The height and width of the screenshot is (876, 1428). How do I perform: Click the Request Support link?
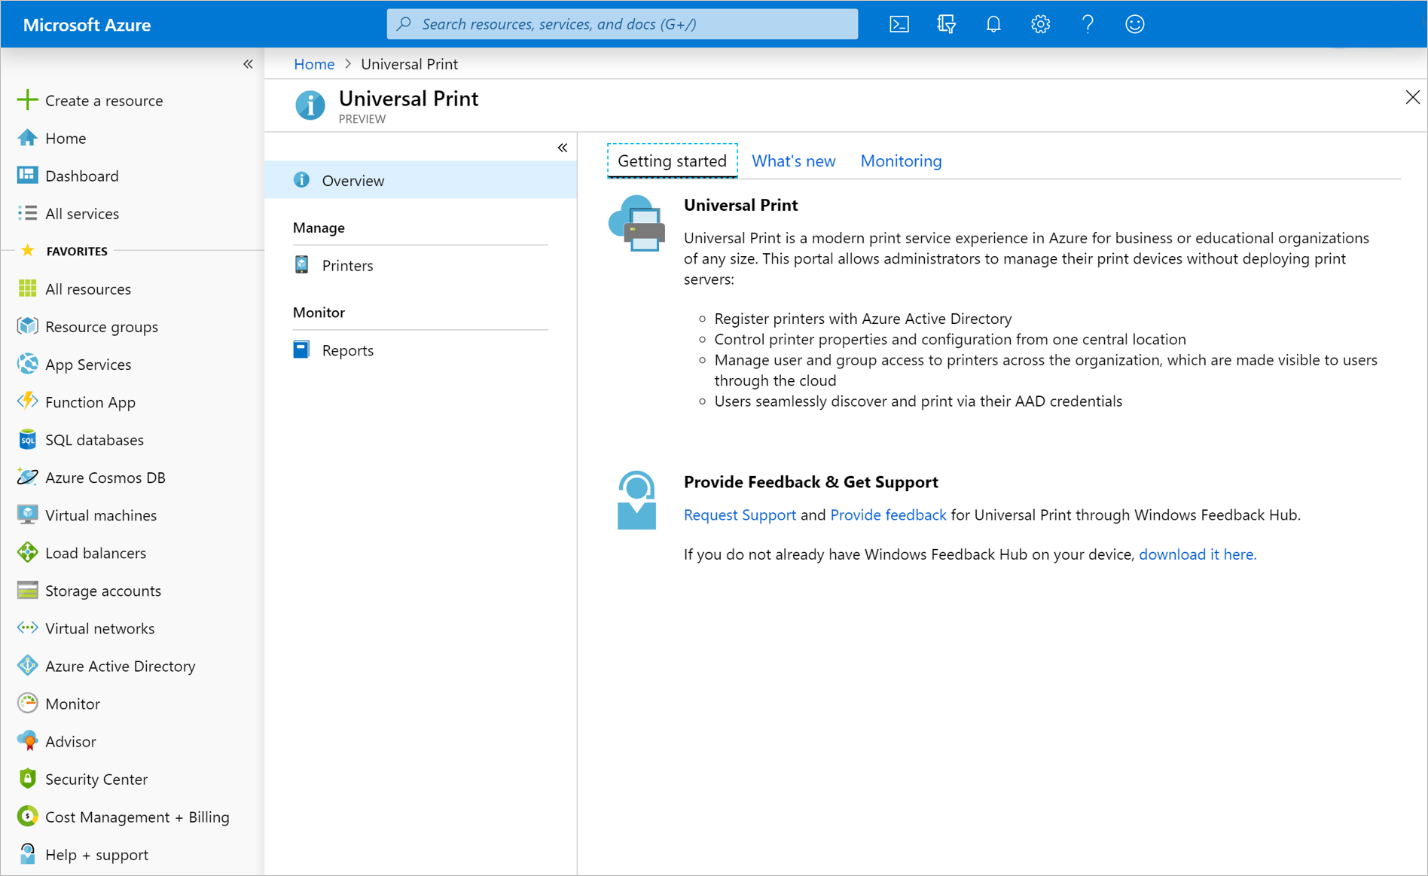(x=740, y=515)
